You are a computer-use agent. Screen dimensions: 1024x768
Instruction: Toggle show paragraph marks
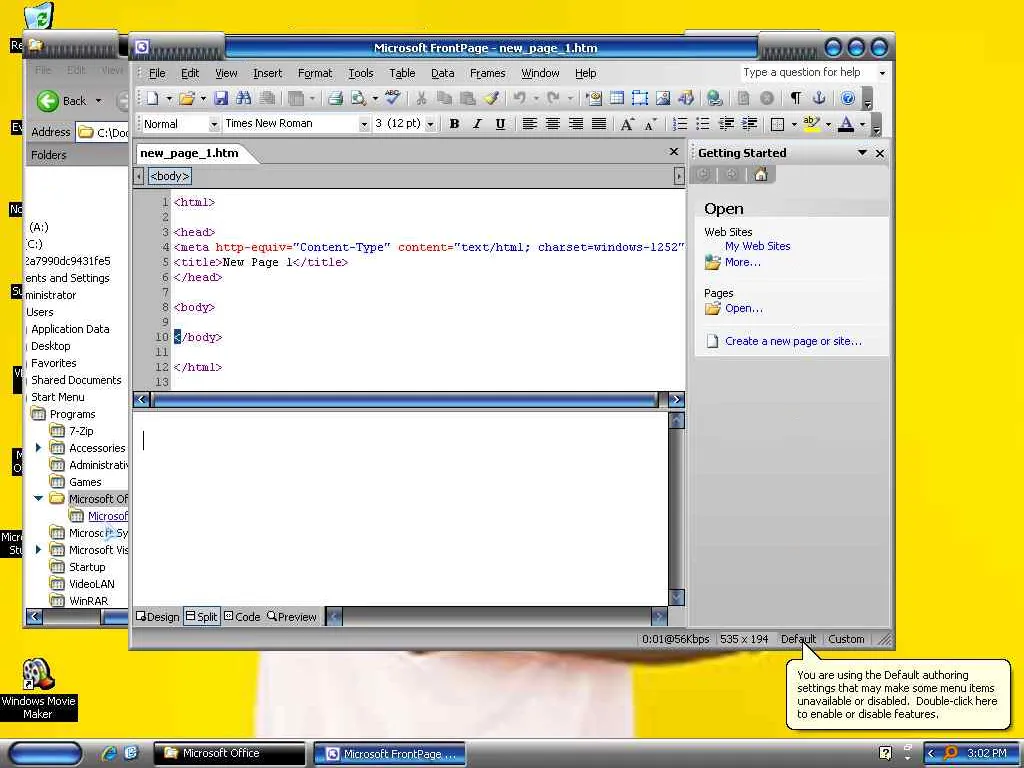795,98
